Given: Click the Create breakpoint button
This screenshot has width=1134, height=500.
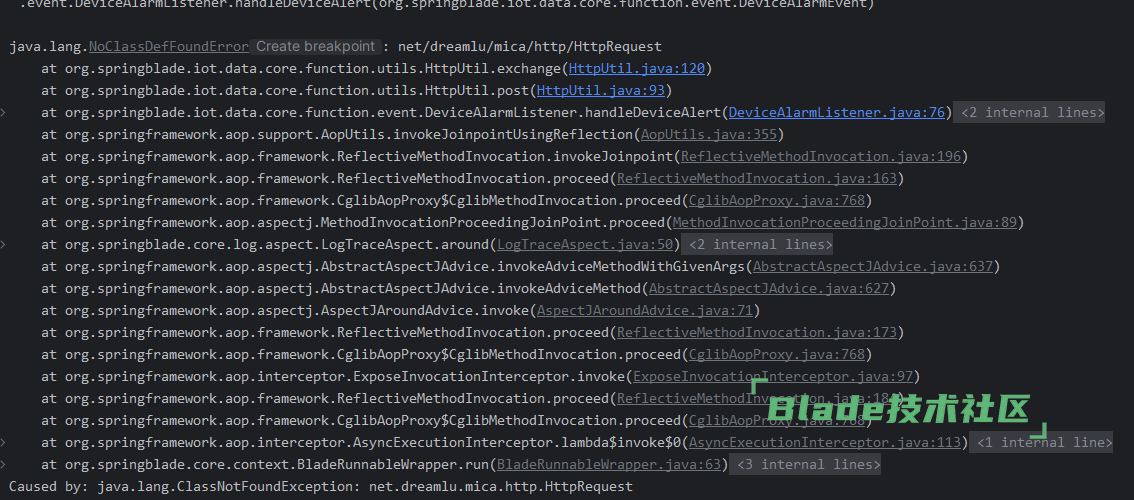Looking at the screenshot, I should [315, 47].
